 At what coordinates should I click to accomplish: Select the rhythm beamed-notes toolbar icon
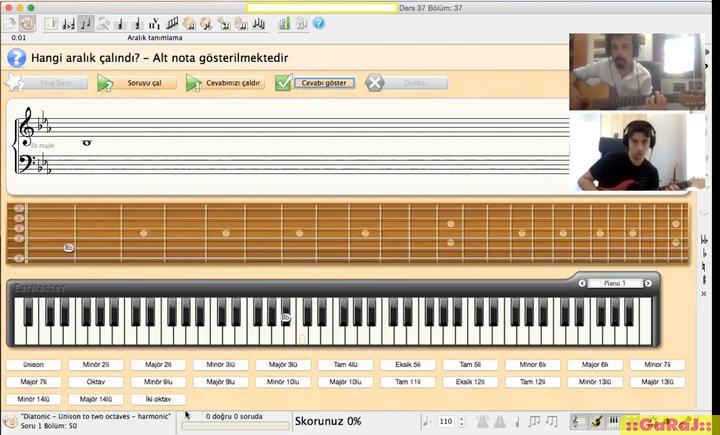pos(172,22)
